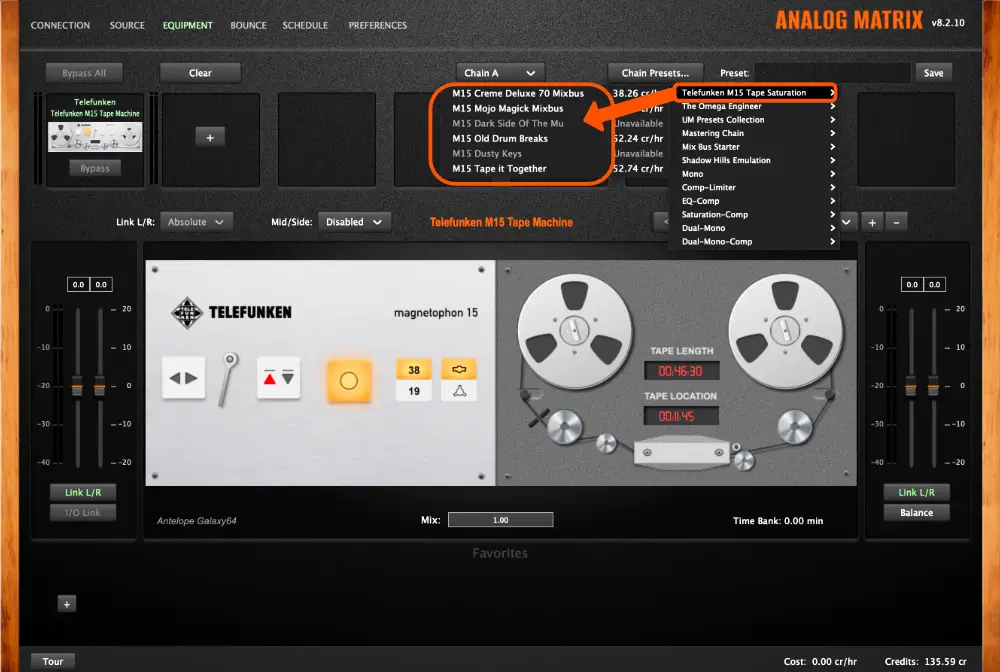Click the Bypass All button
Screen dimensions: 1000x672
click(x=84, y=73)
